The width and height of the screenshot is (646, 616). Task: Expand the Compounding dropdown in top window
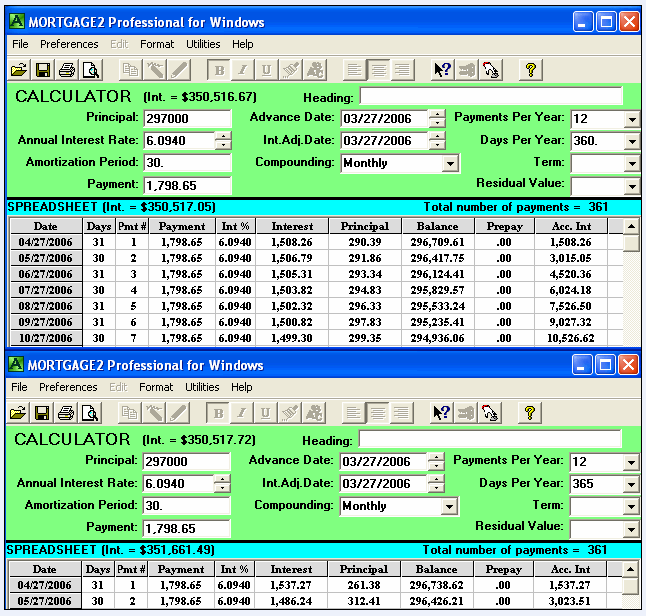point(450,163)
